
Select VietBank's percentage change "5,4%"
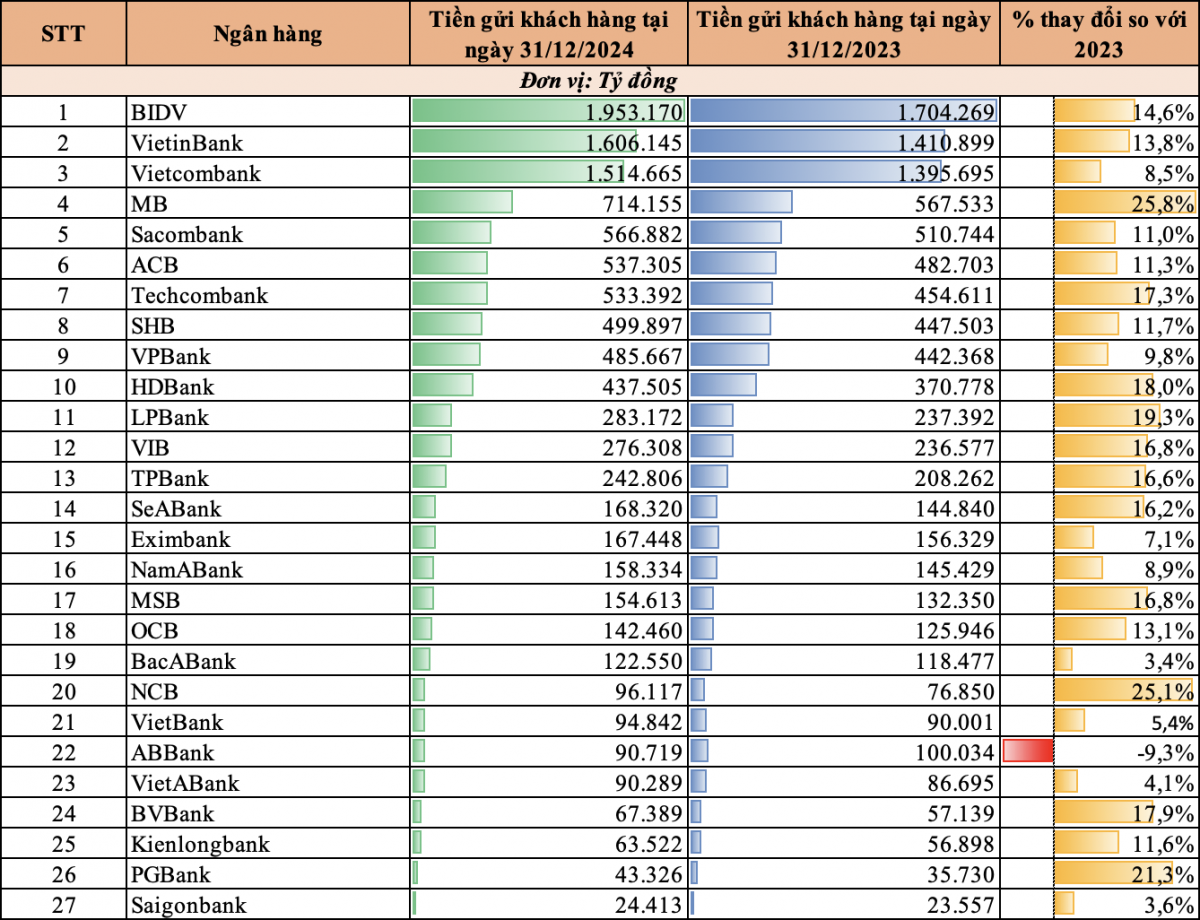pos(1172,722)
